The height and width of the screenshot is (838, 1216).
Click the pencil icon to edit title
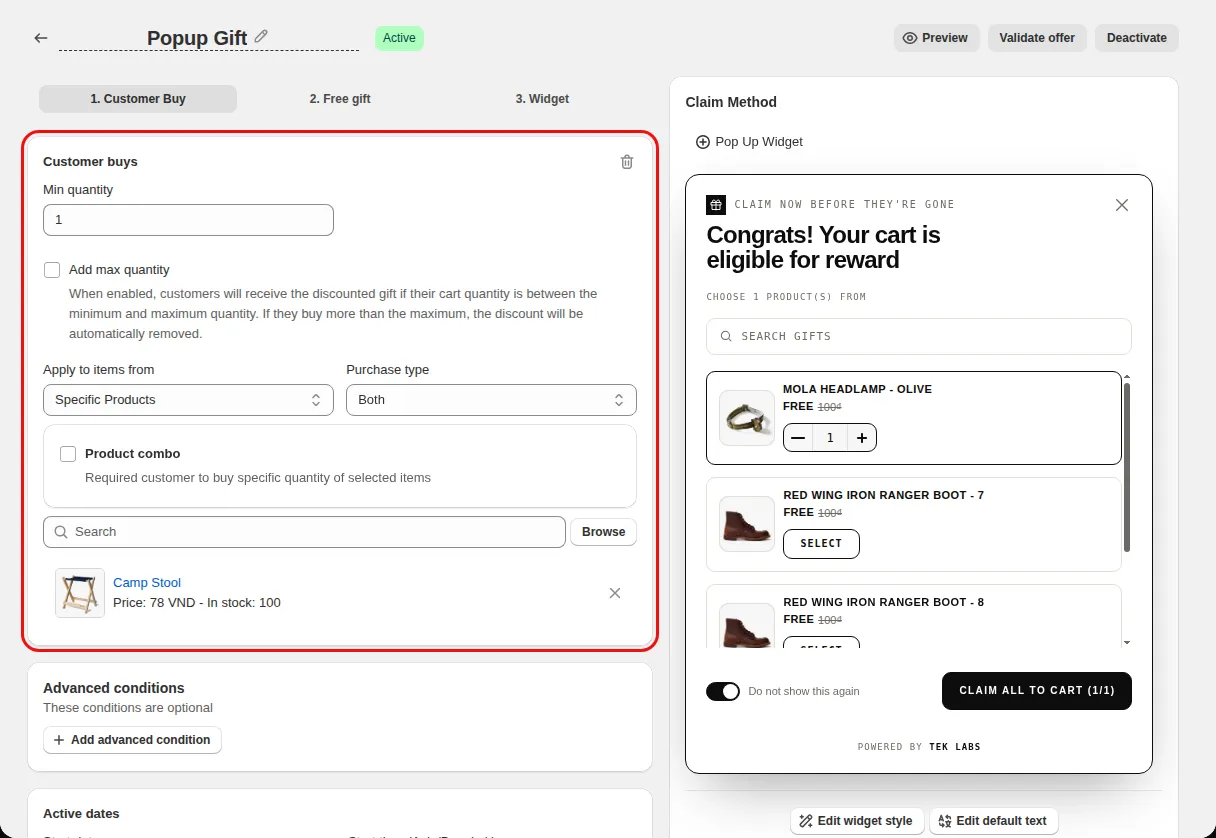pos(261,36)
